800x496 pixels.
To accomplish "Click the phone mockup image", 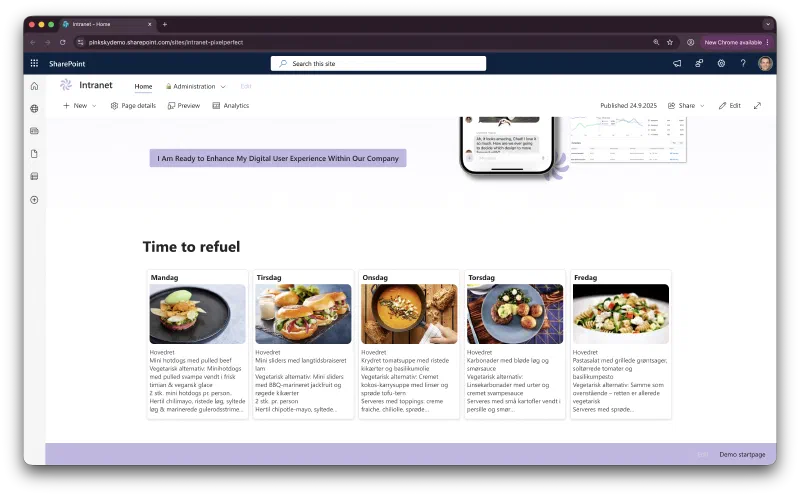I will click(x=507, y=145).
